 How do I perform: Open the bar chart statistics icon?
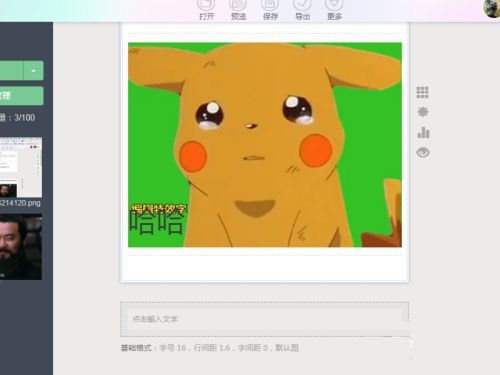point(423,132)
